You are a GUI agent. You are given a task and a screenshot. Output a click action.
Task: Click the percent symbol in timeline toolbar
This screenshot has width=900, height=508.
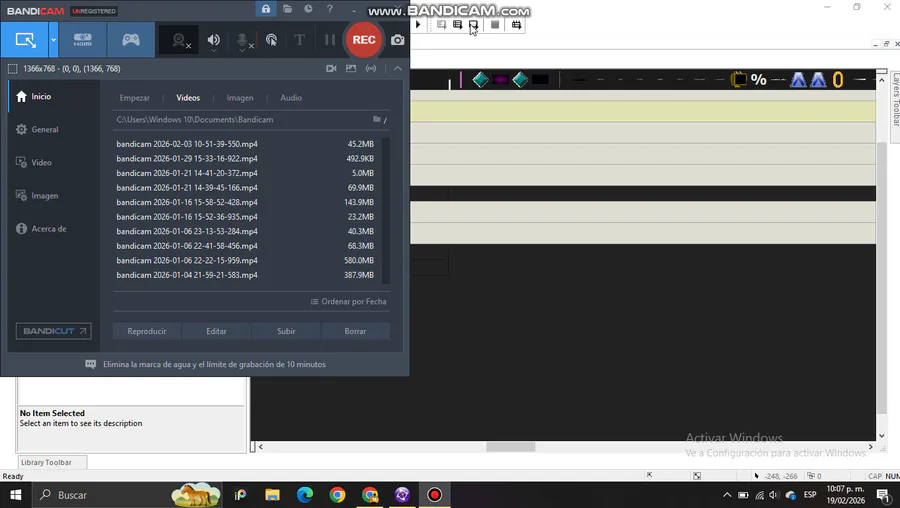[x=758, y=80]
